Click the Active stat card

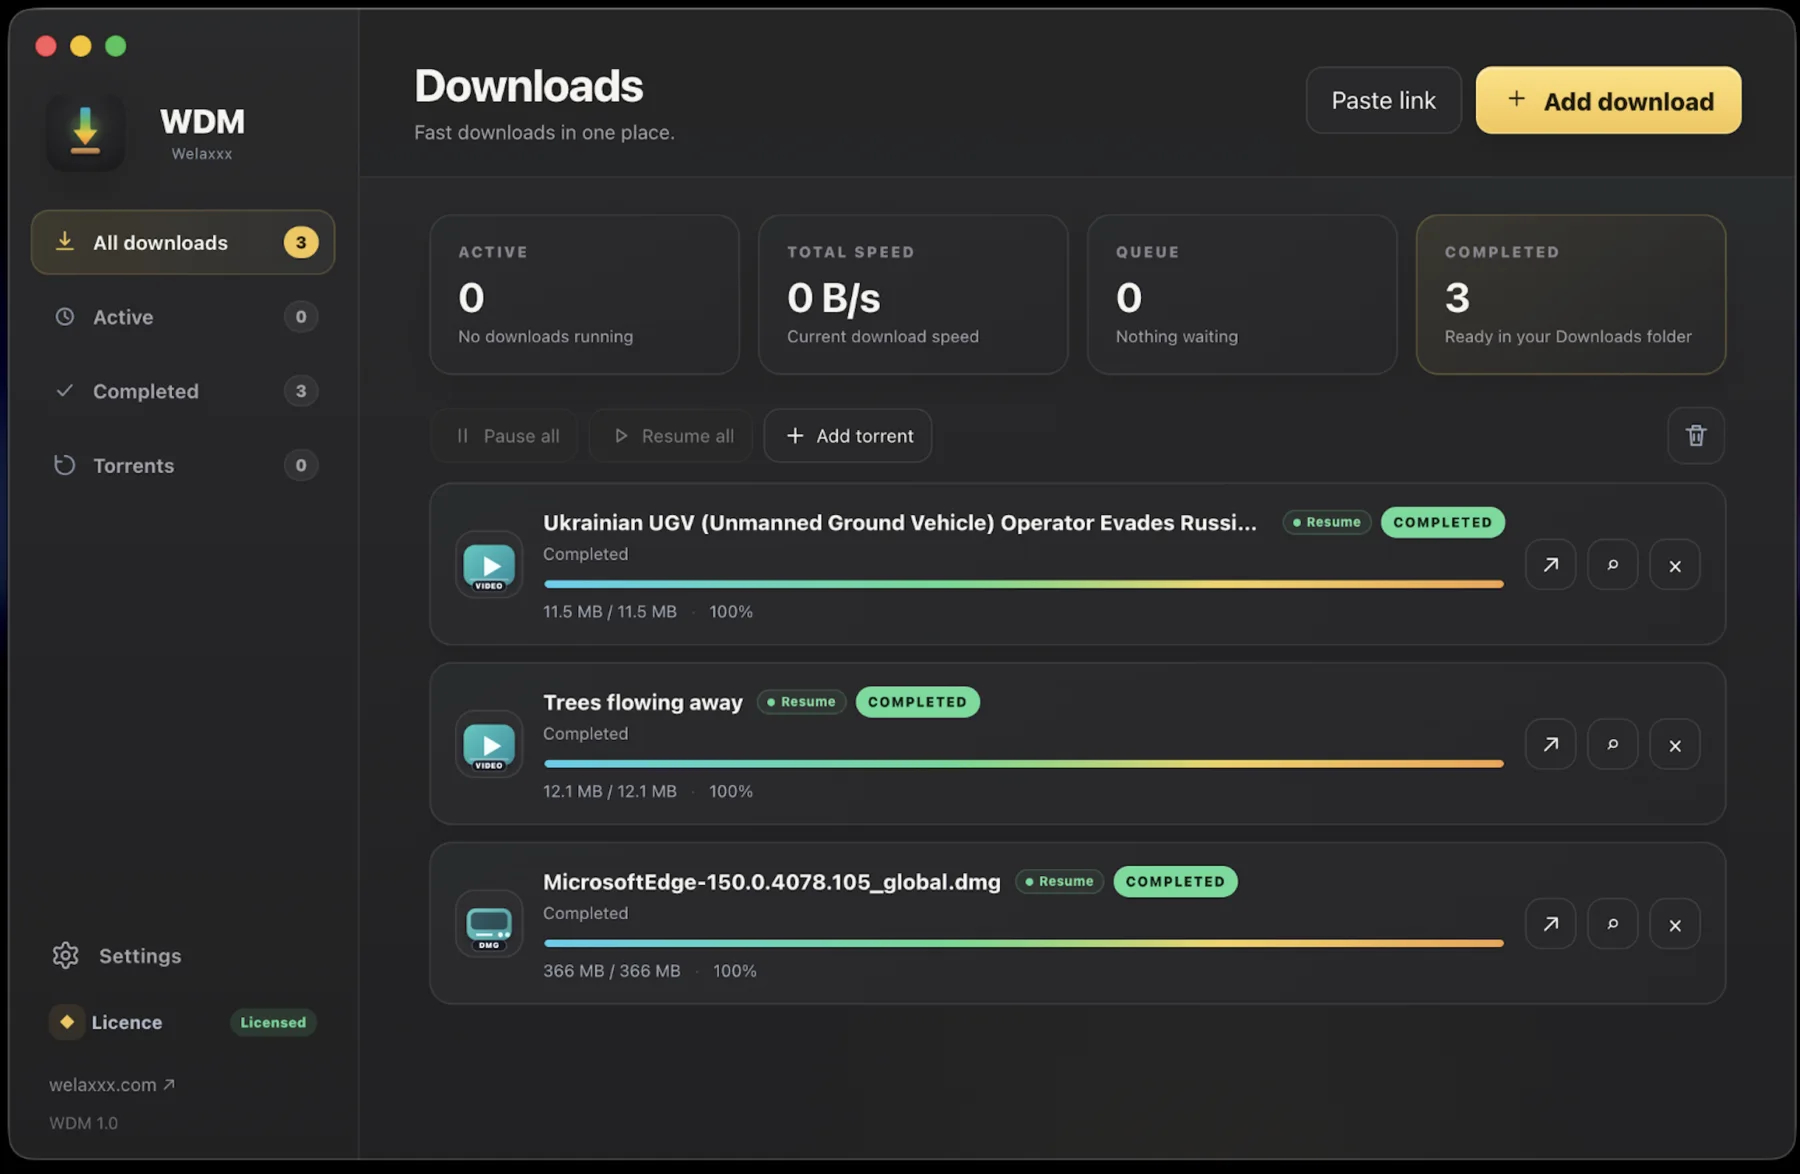(x=584, y=295)
